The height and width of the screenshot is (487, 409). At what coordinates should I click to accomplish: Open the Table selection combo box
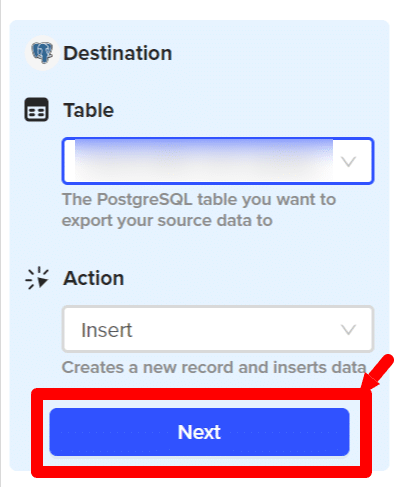(218, 161)
